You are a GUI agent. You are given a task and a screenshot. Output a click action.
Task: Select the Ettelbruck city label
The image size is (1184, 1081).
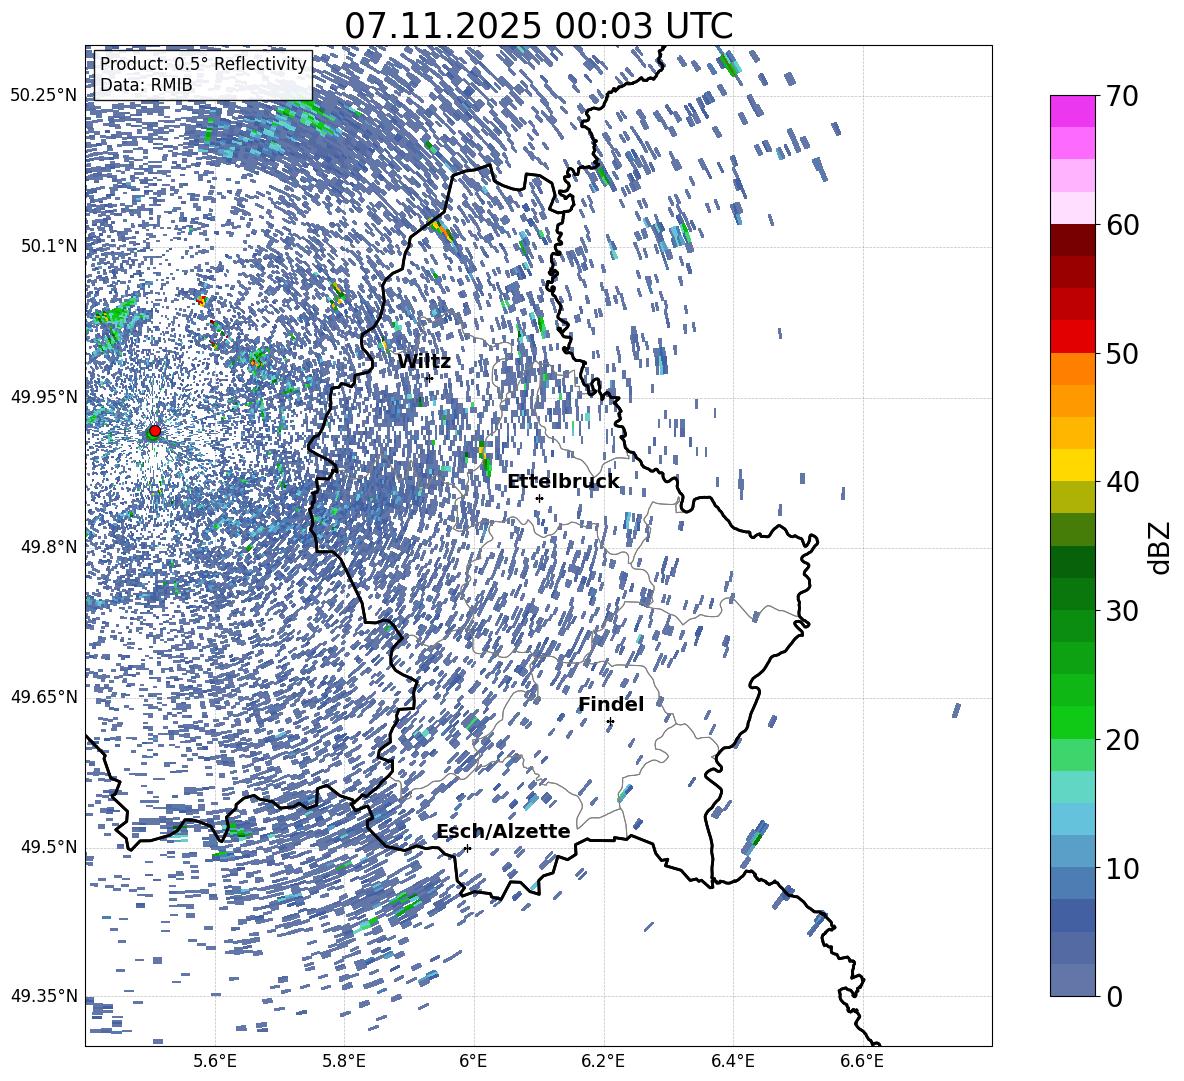[x=563, y=482]
